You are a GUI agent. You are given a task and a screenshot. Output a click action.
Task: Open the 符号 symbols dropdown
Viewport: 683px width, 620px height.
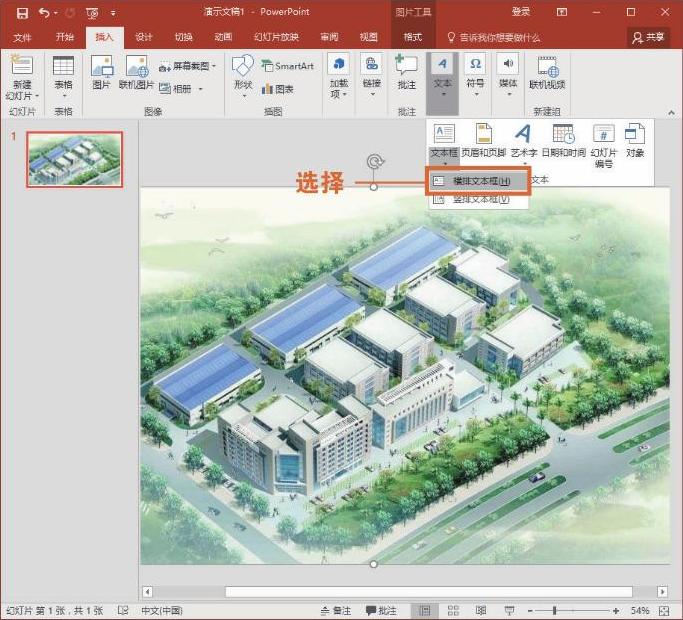(x=475, y=75)
